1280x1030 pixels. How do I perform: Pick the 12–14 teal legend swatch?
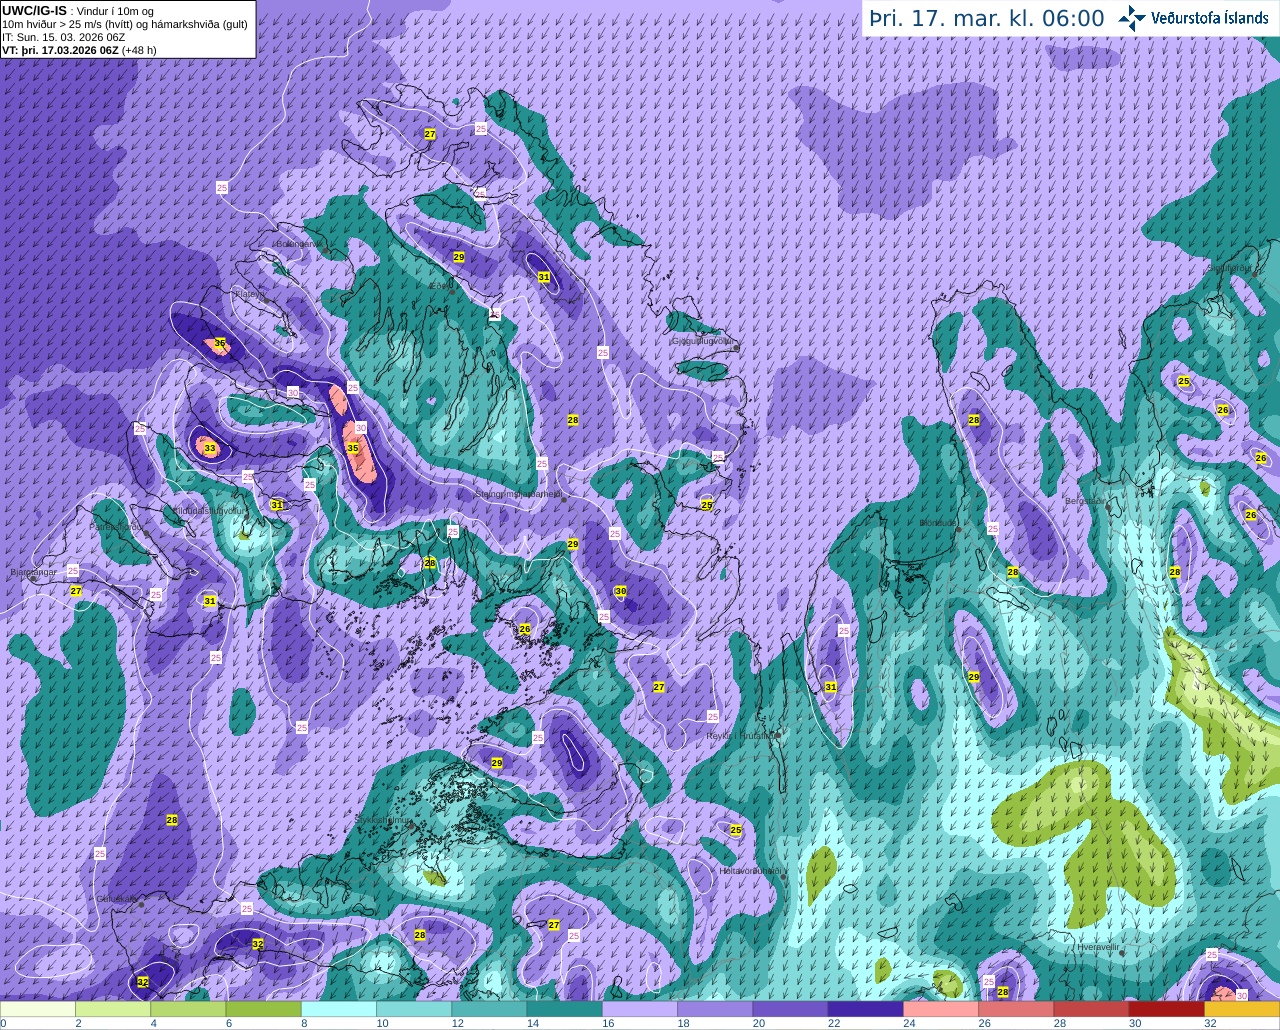click(489, 1009)
